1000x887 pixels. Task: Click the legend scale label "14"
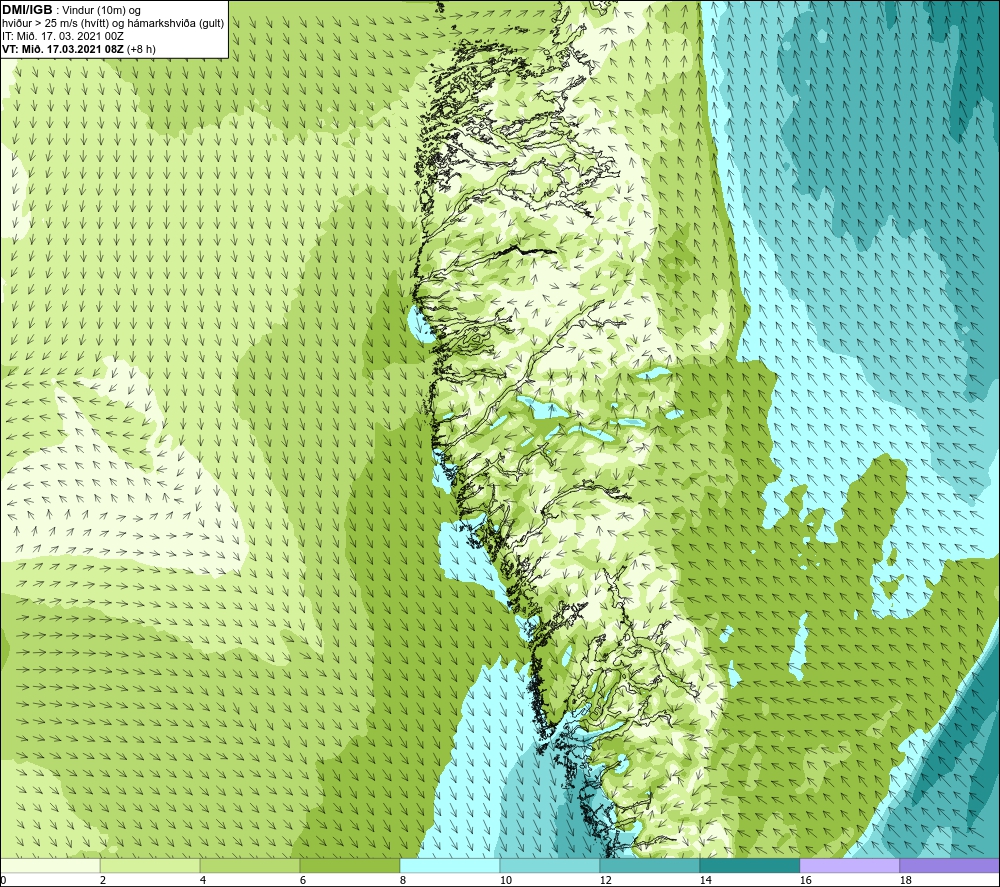coord(705,881)
